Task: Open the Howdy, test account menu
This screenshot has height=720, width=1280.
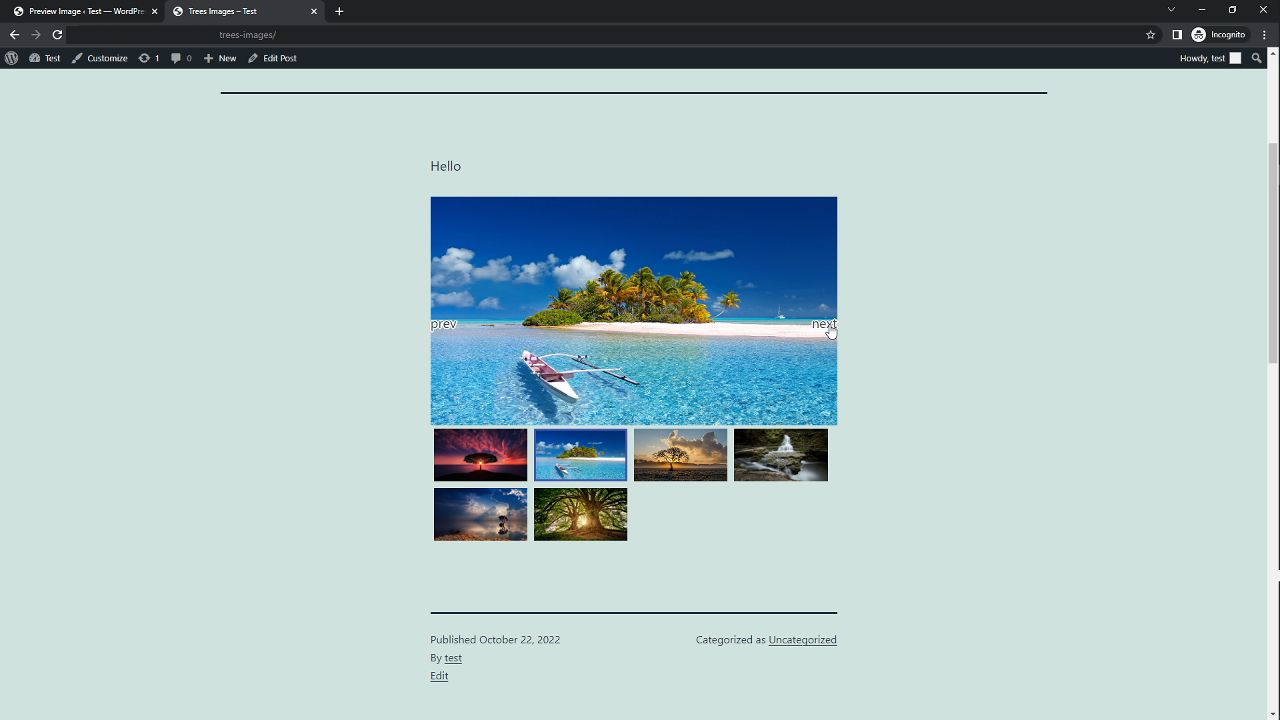Action: pos(1210,58)
